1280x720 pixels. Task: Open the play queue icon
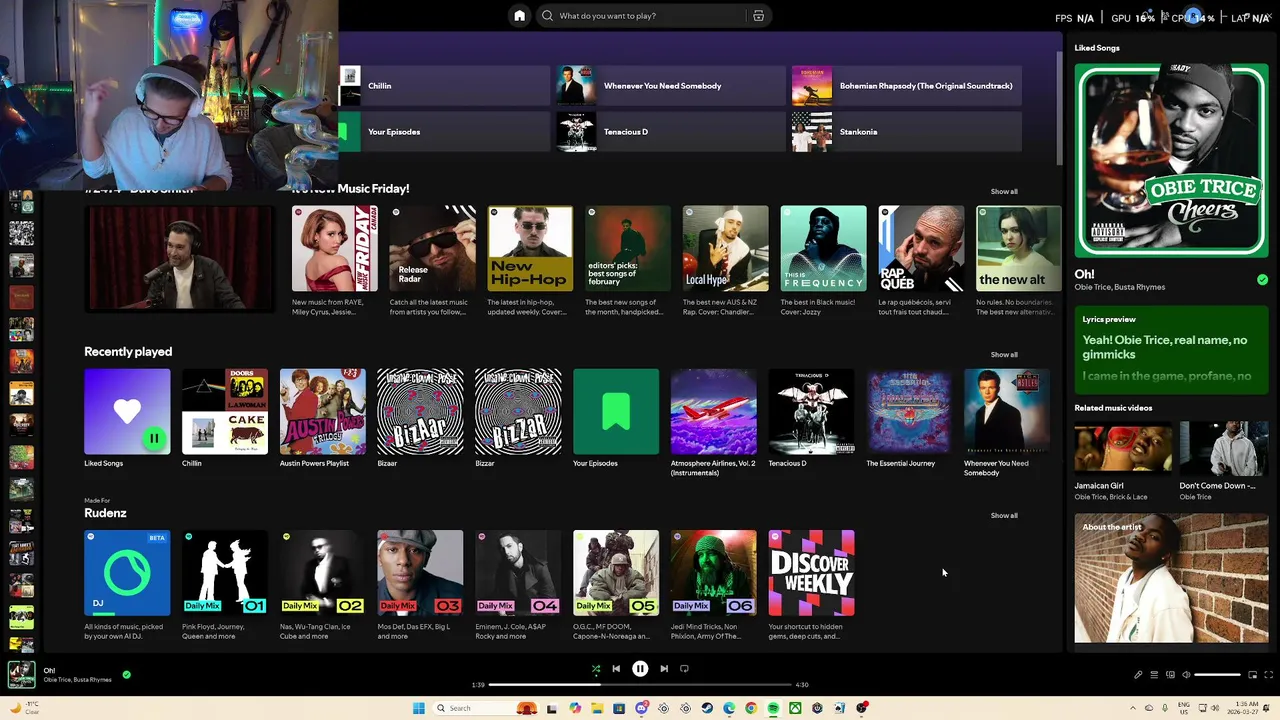click(1154, 675)
